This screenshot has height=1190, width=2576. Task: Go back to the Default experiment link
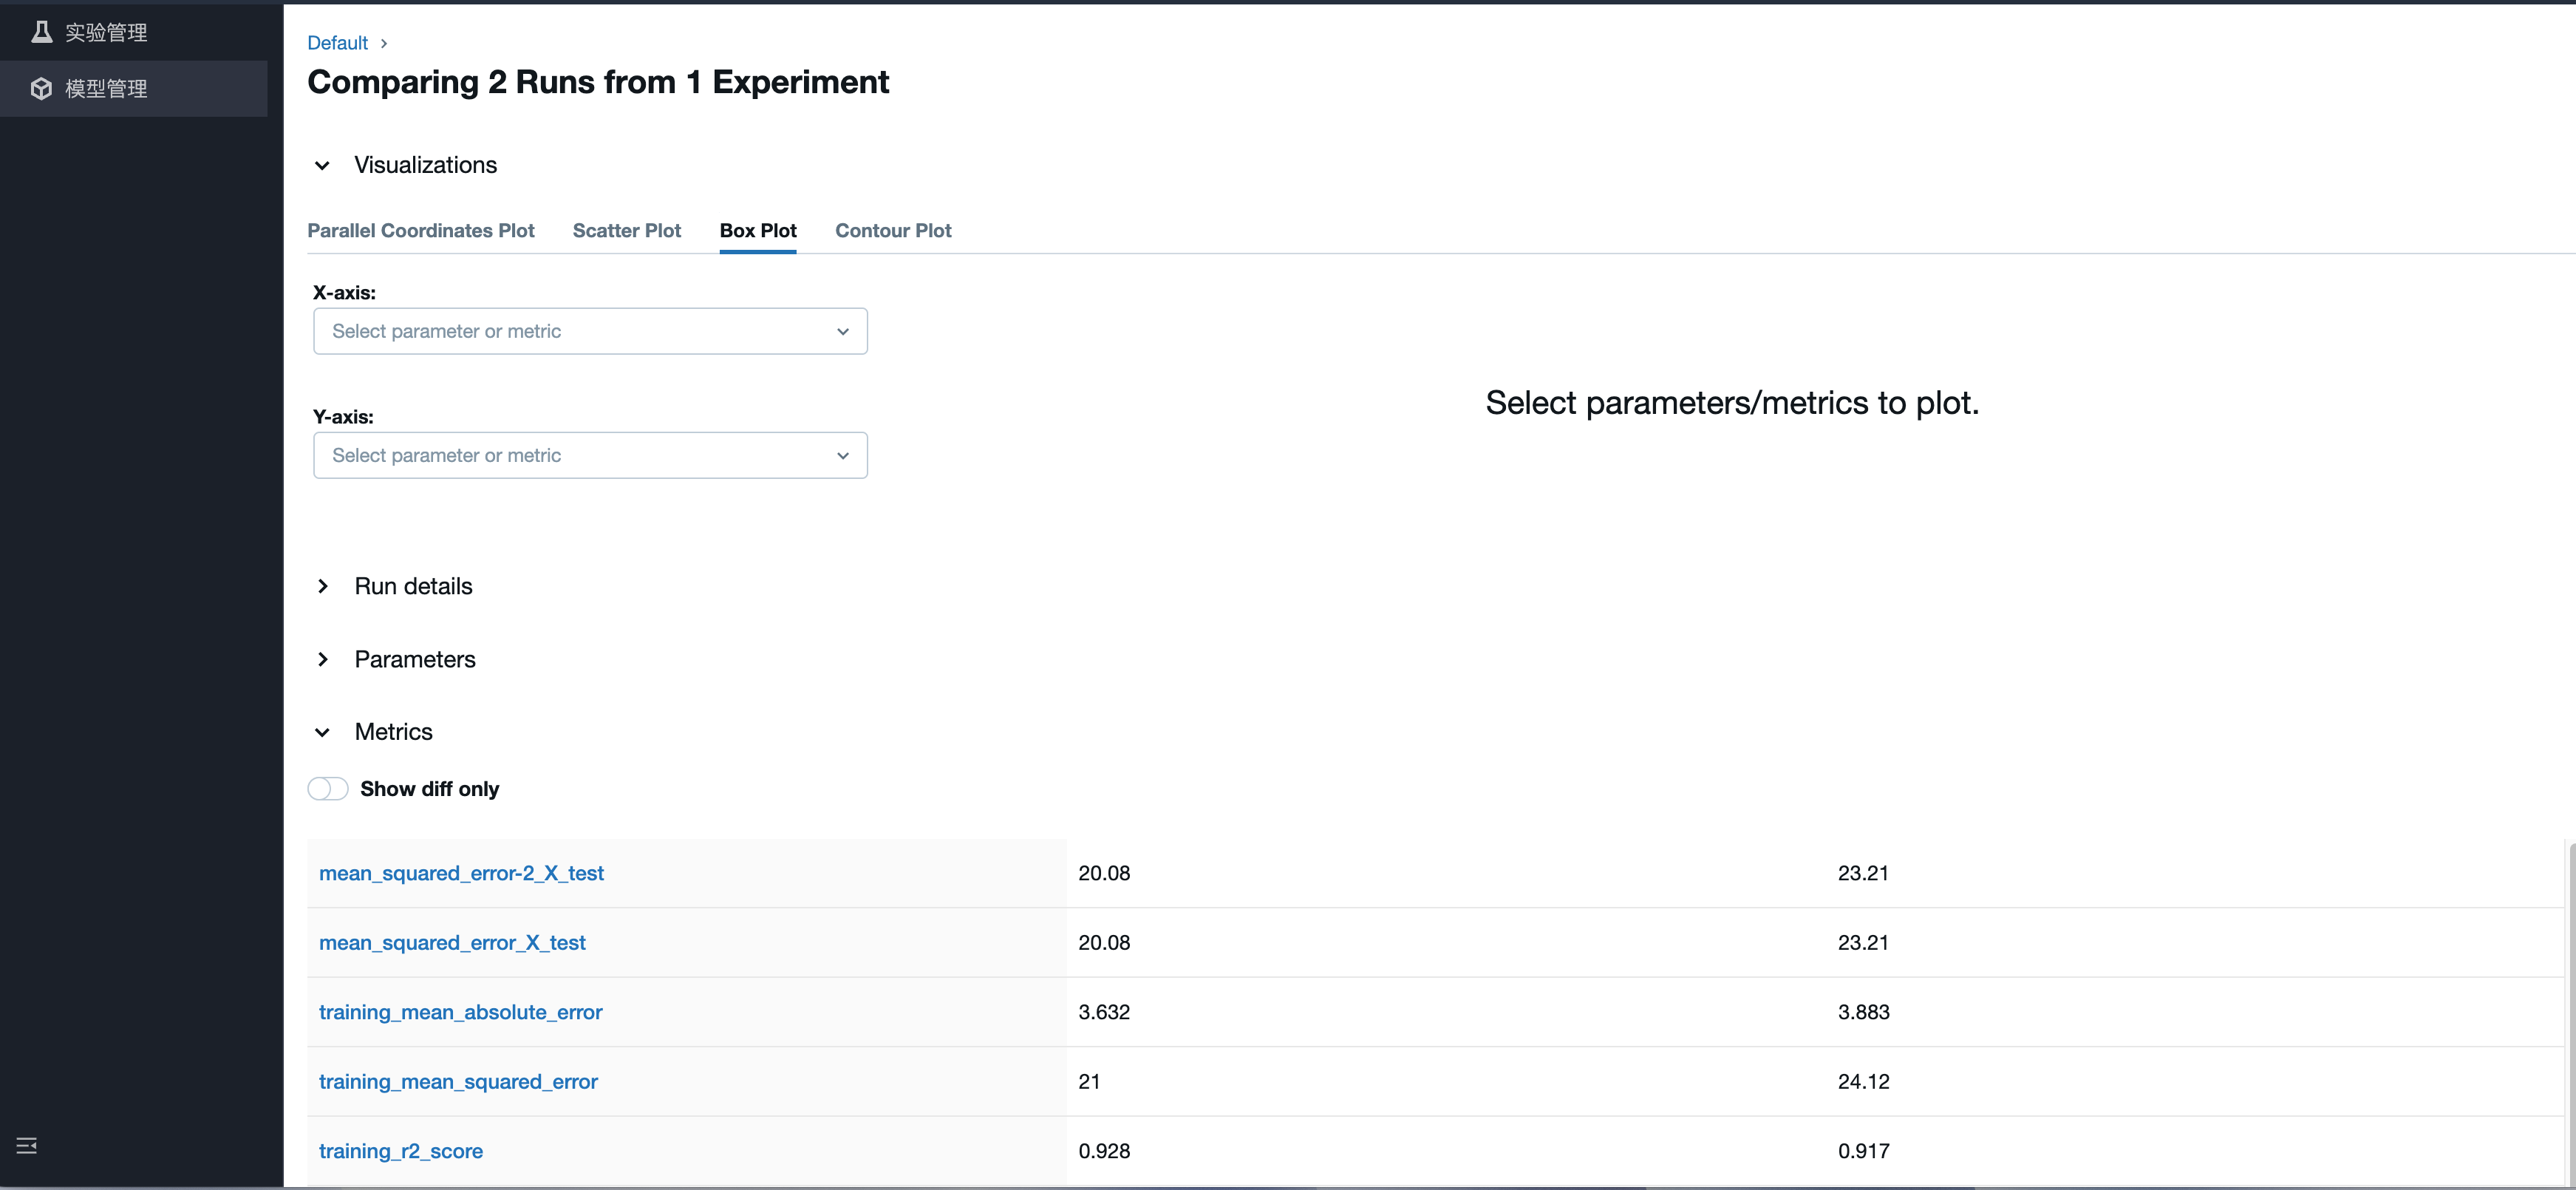(x=337, y=43)
